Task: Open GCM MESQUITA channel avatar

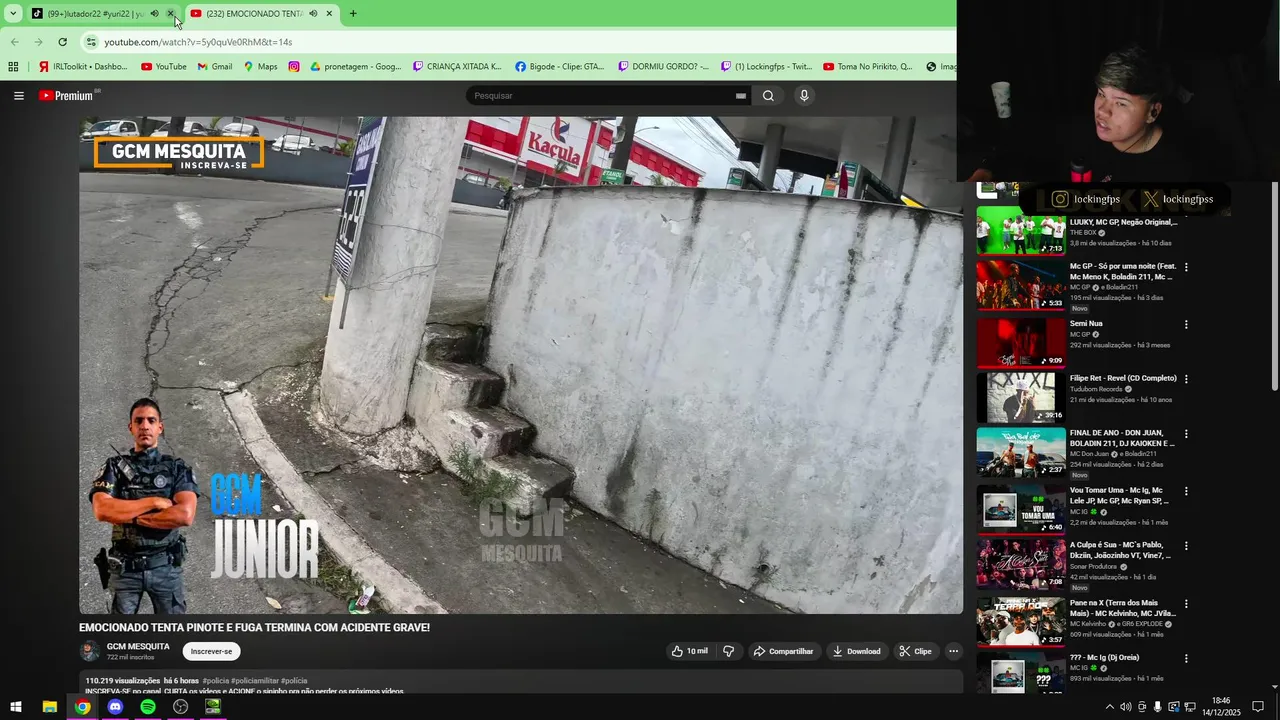Action: 90,651
